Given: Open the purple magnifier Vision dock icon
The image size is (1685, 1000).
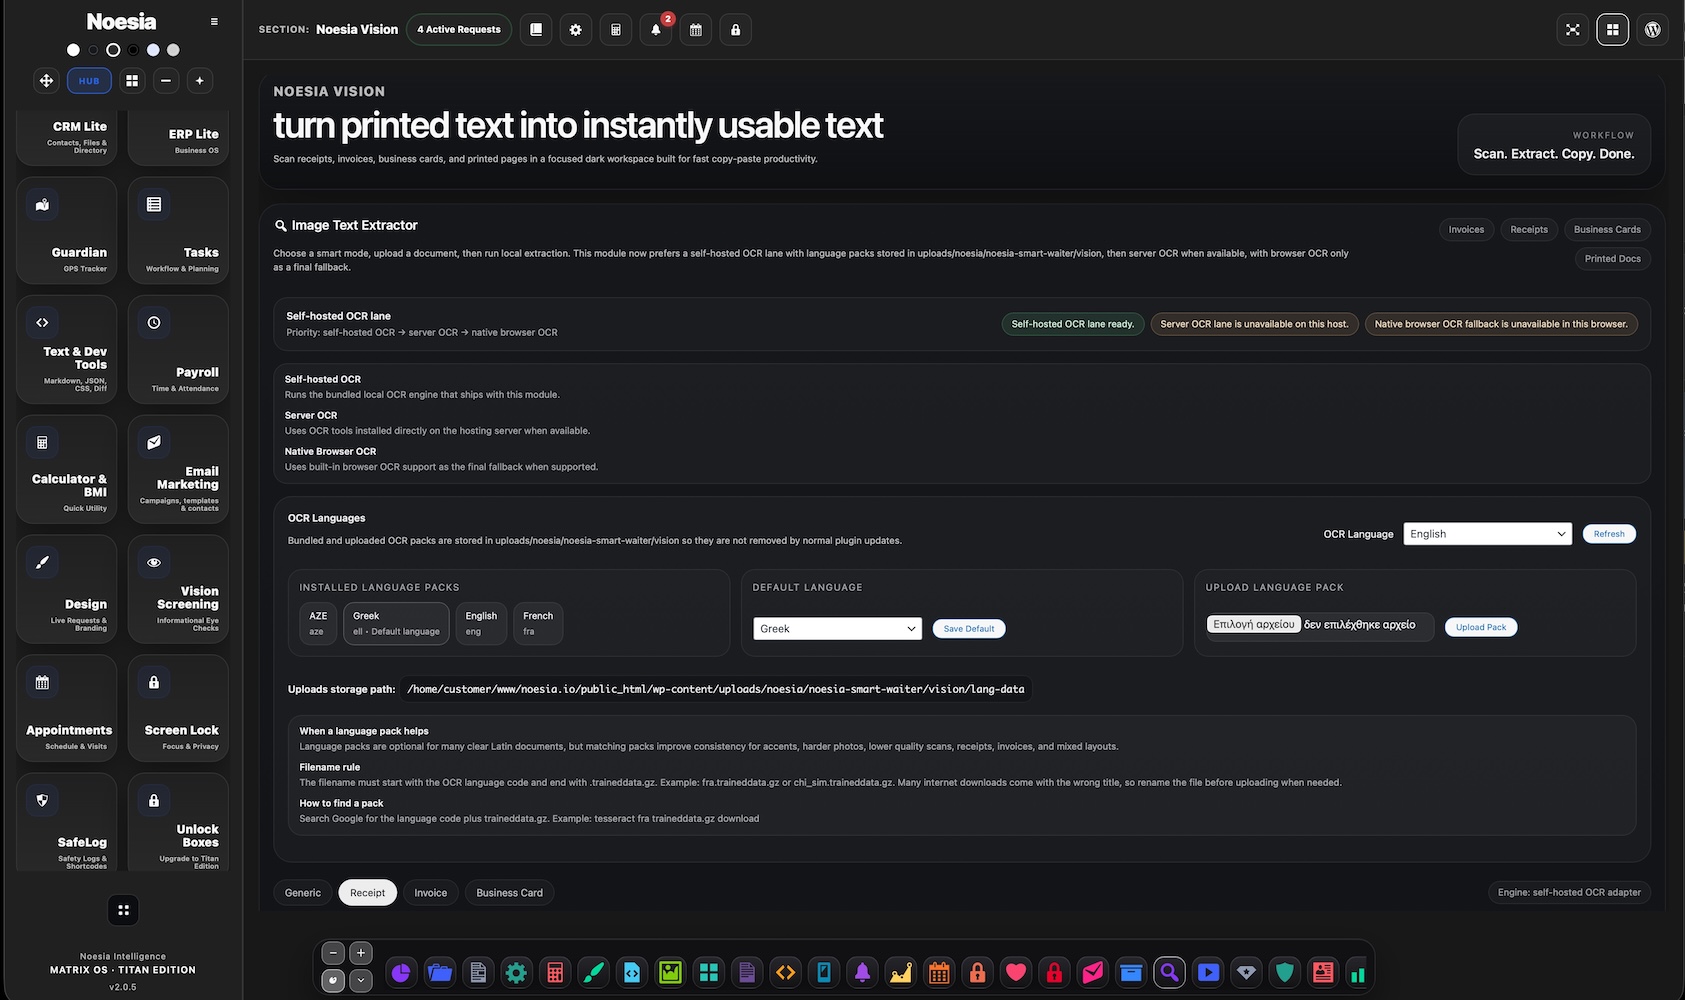Looking at the screenshot, I should (x=1169, y=972).
